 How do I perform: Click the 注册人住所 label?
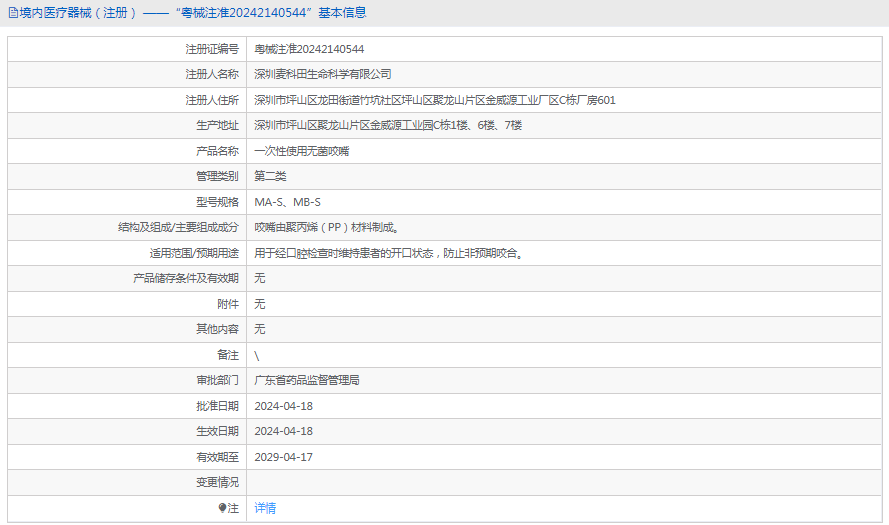212,100
